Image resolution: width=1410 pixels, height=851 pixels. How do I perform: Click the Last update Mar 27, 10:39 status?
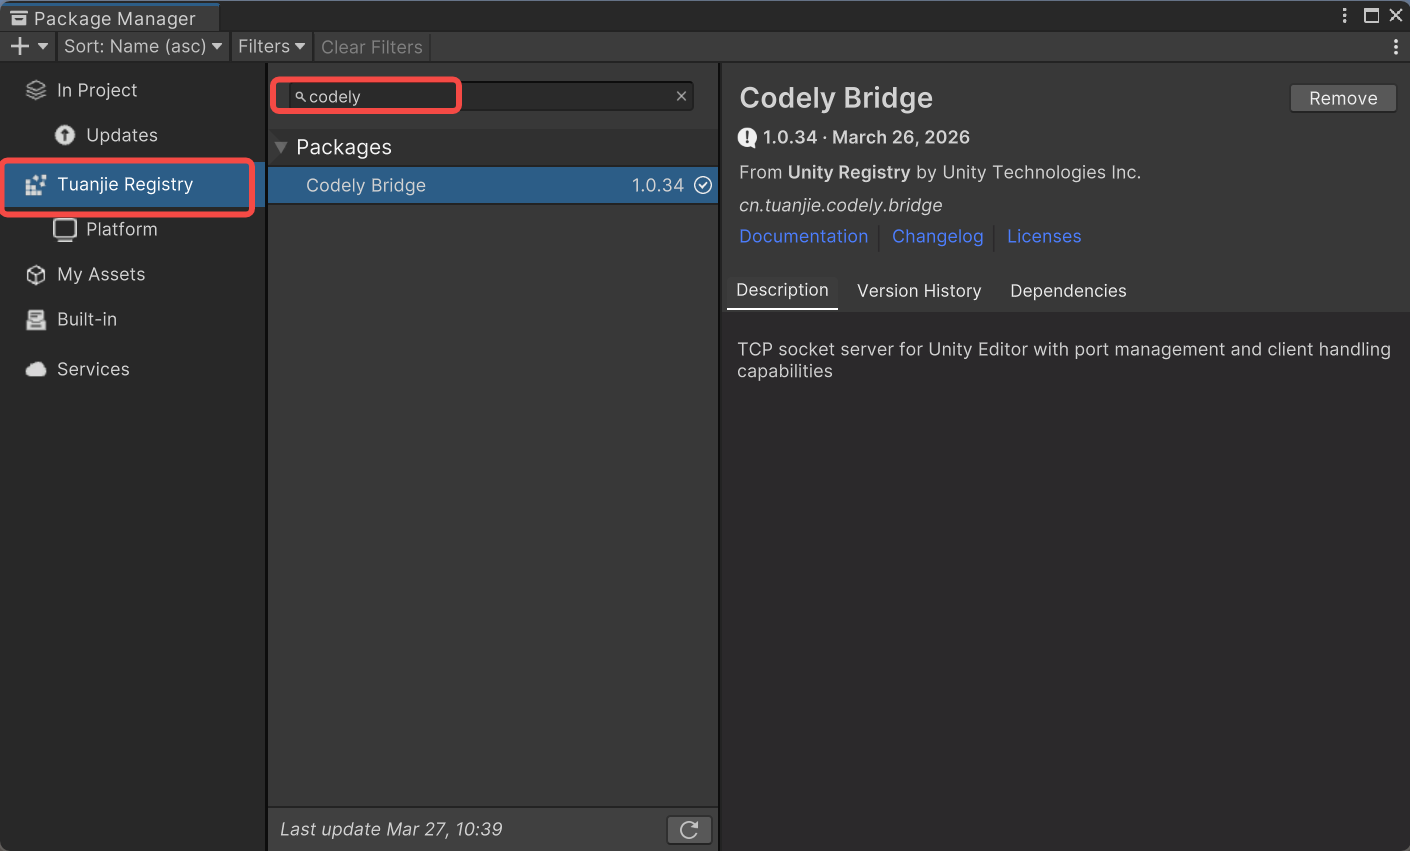pos(391,829)
